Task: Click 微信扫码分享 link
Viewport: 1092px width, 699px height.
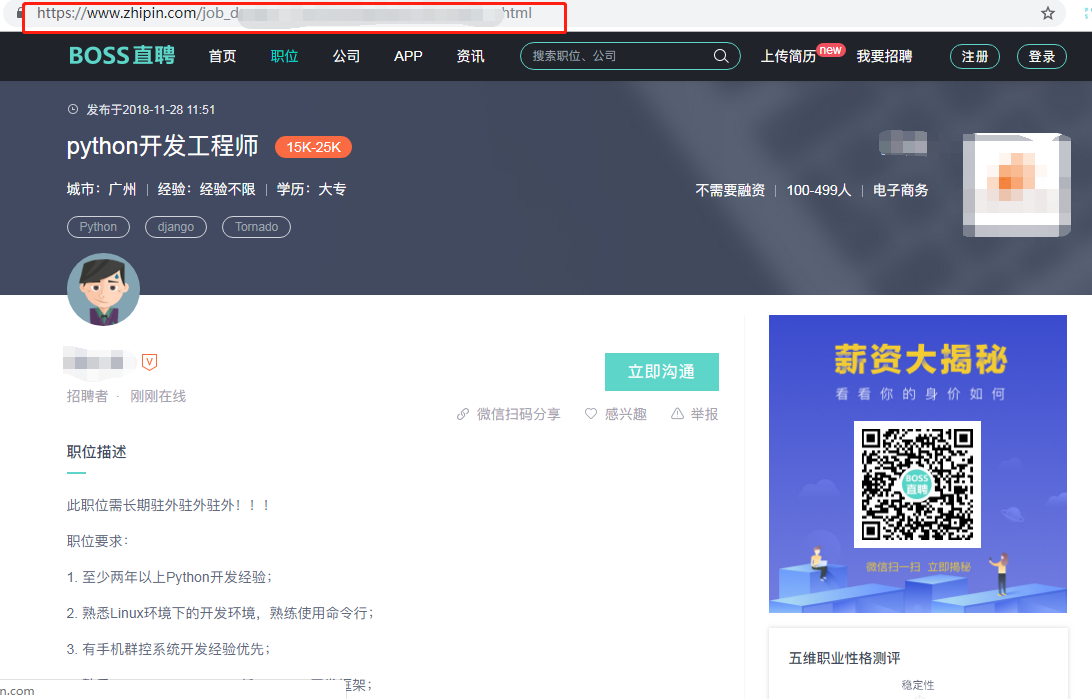Action: click(508, 414)
